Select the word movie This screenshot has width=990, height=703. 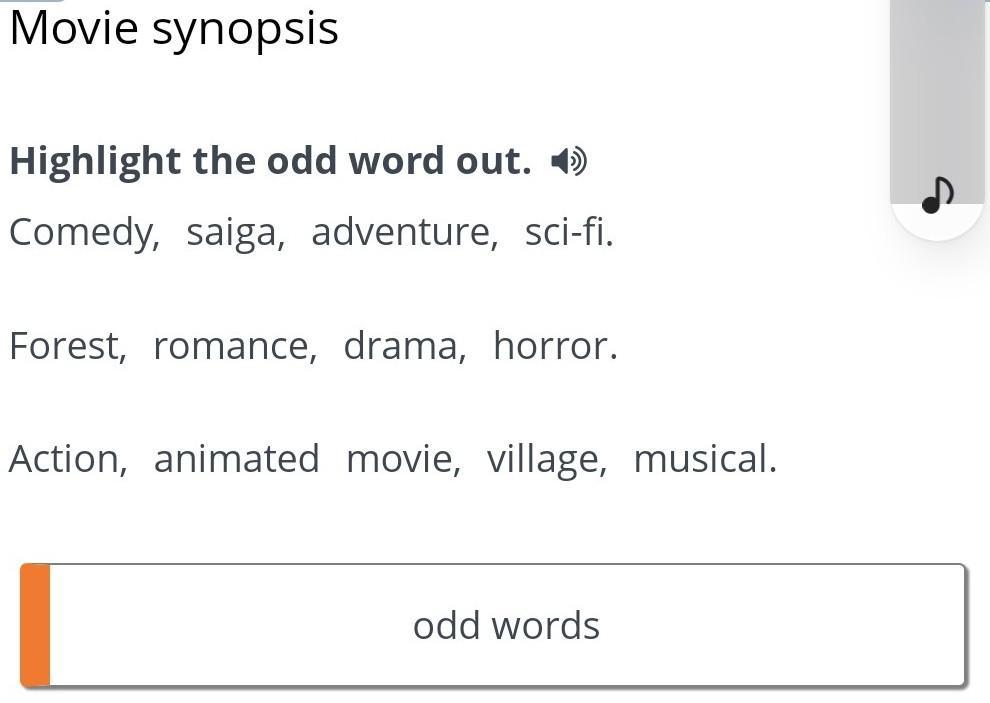point(402,459)
